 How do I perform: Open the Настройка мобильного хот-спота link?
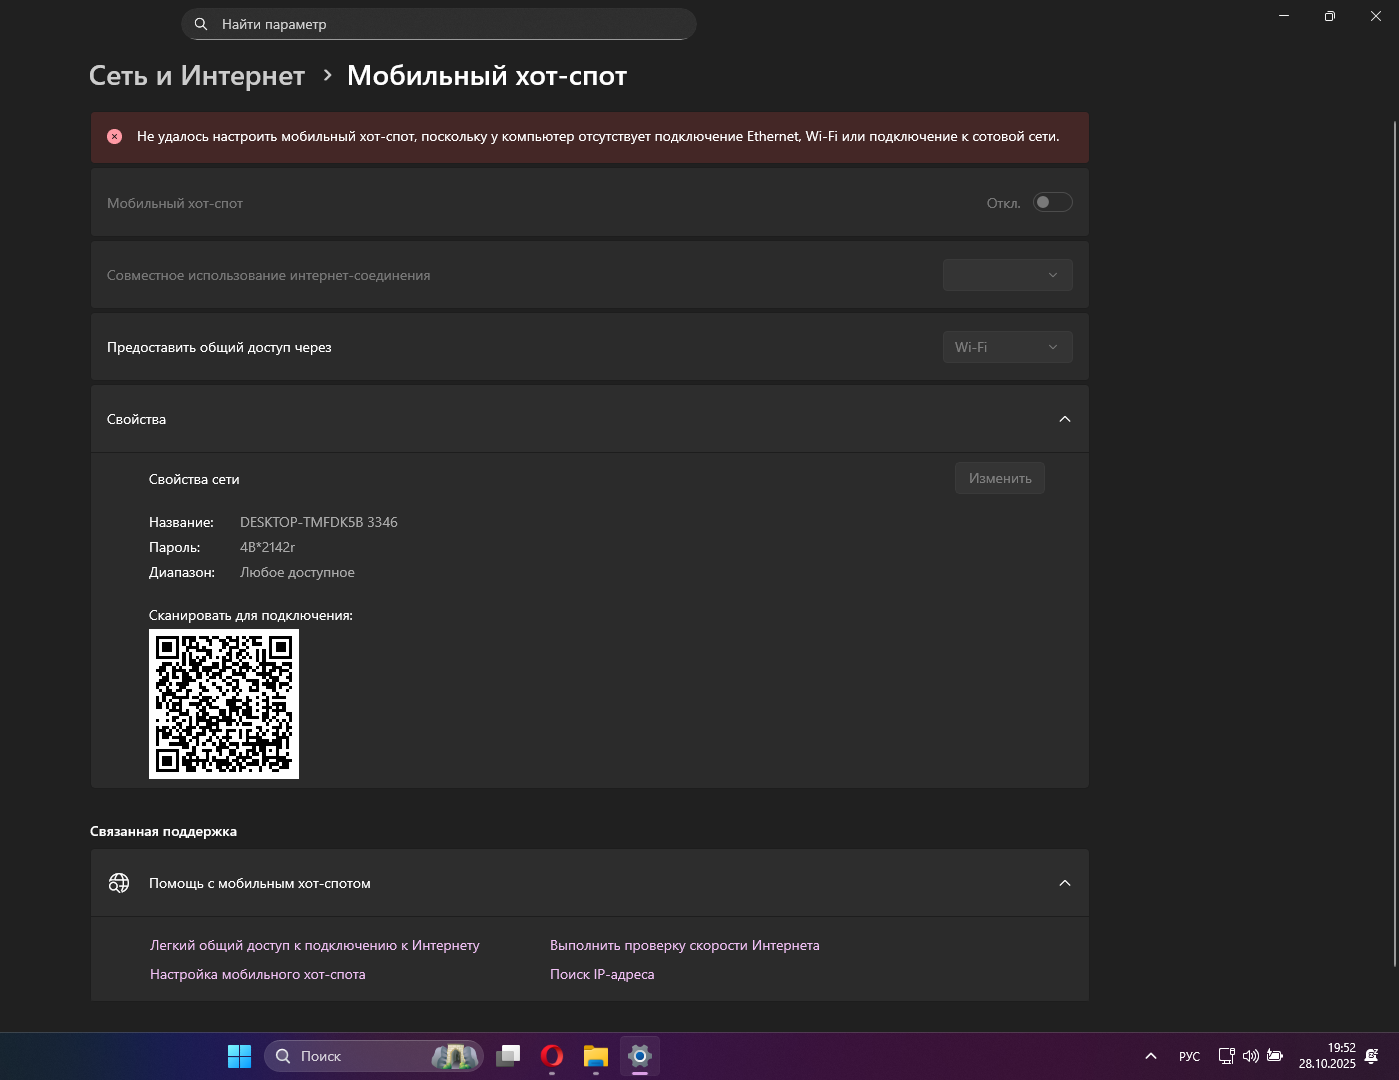pyautogui.click(x=258, y=974)
